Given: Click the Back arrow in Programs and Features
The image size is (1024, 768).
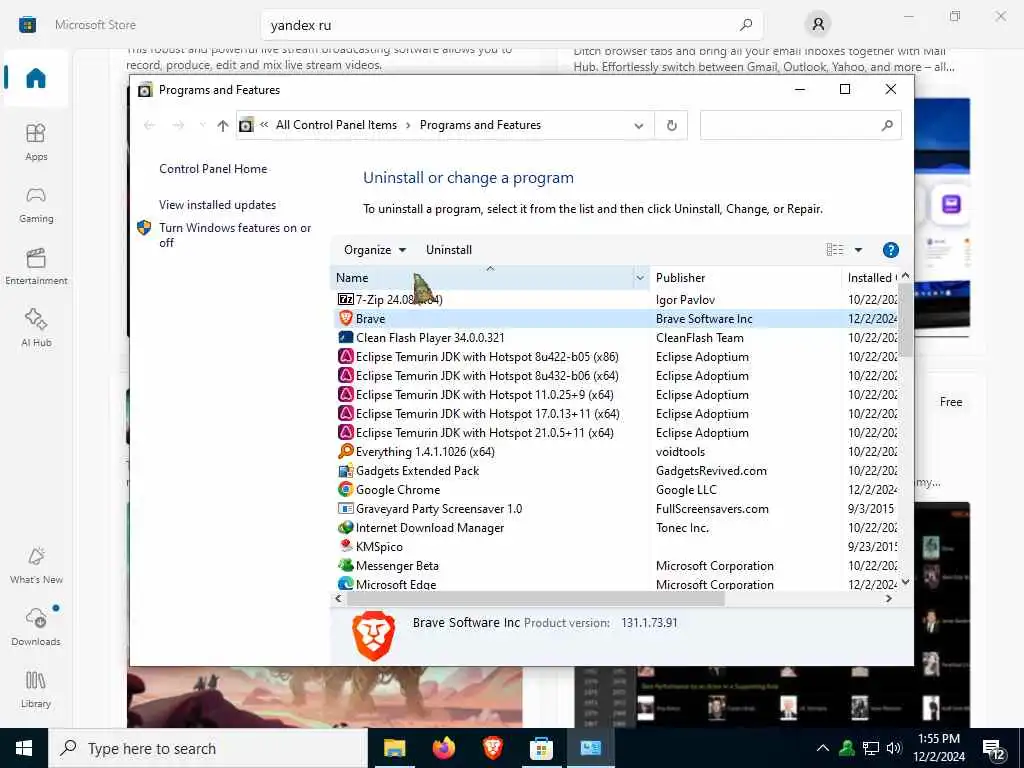Looking at the screenshot, I should (150, 125).
